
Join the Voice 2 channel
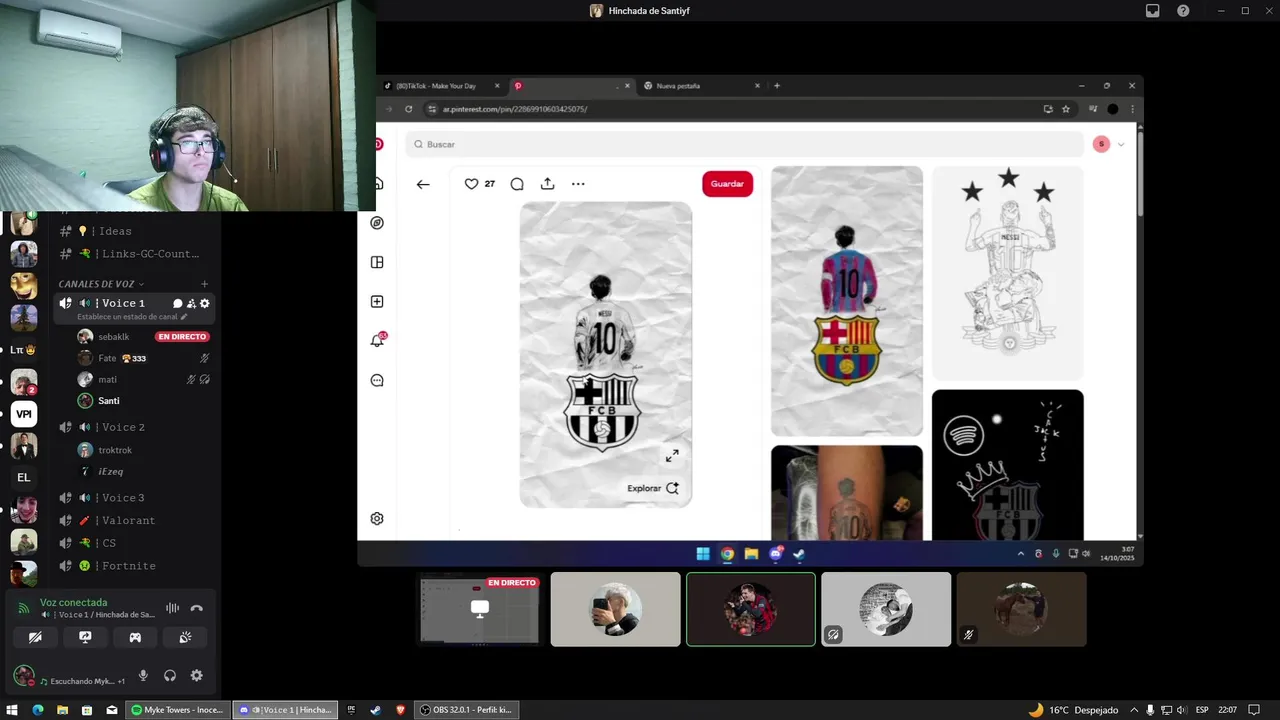tap(133, 427)
